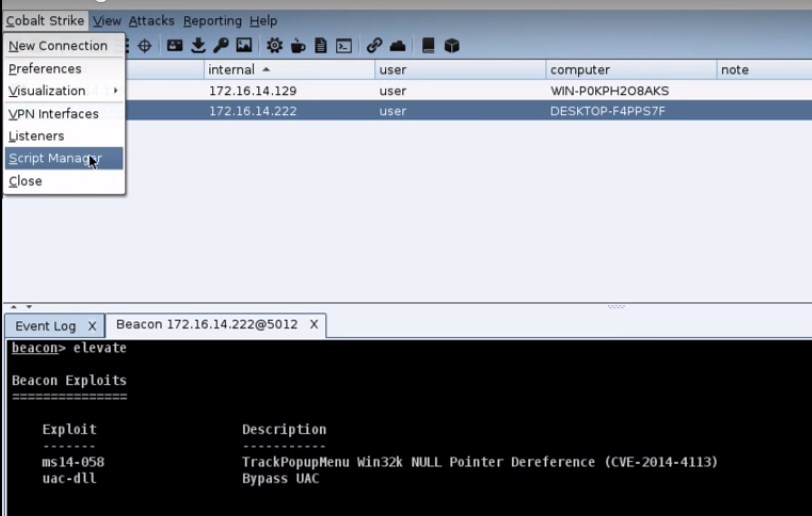Click the coffee cup Java applet icon
The image size is (812, 516).
point(298,46)
